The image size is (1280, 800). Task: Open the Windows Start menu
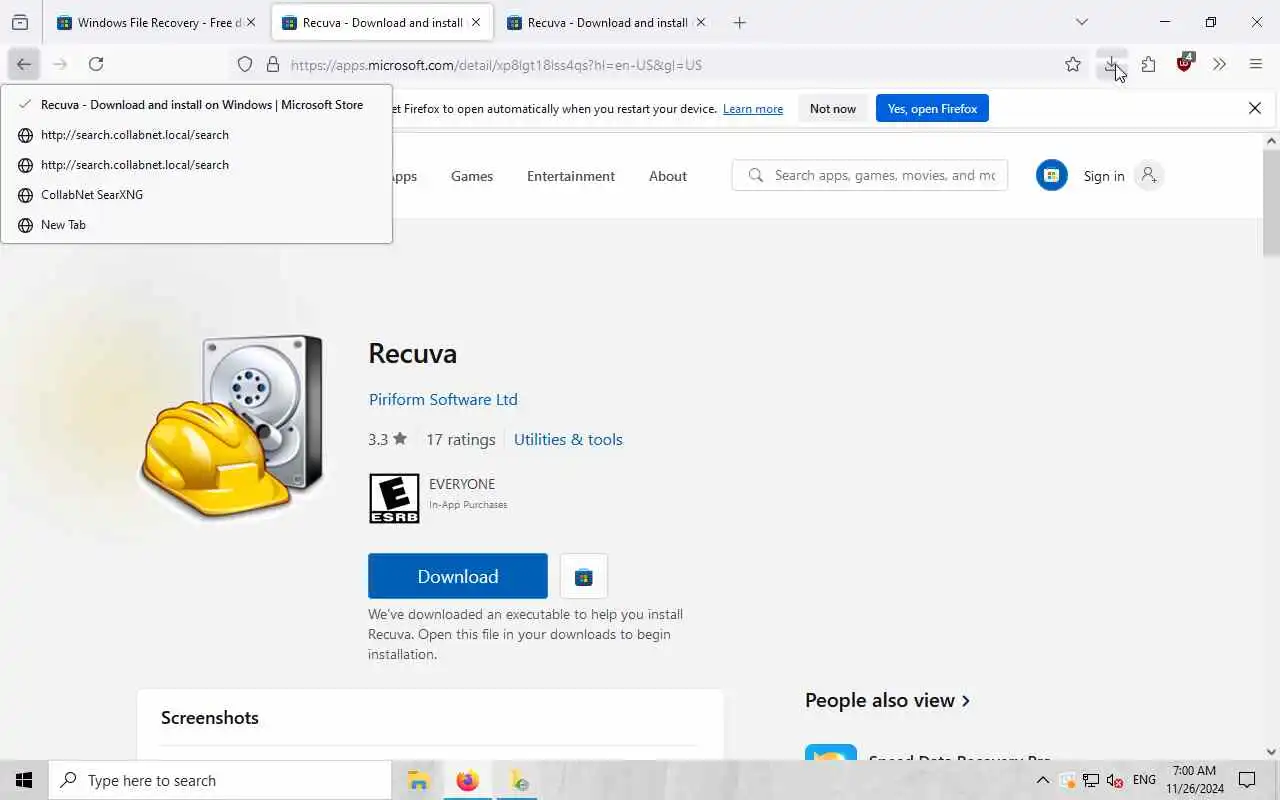(24, 780)
